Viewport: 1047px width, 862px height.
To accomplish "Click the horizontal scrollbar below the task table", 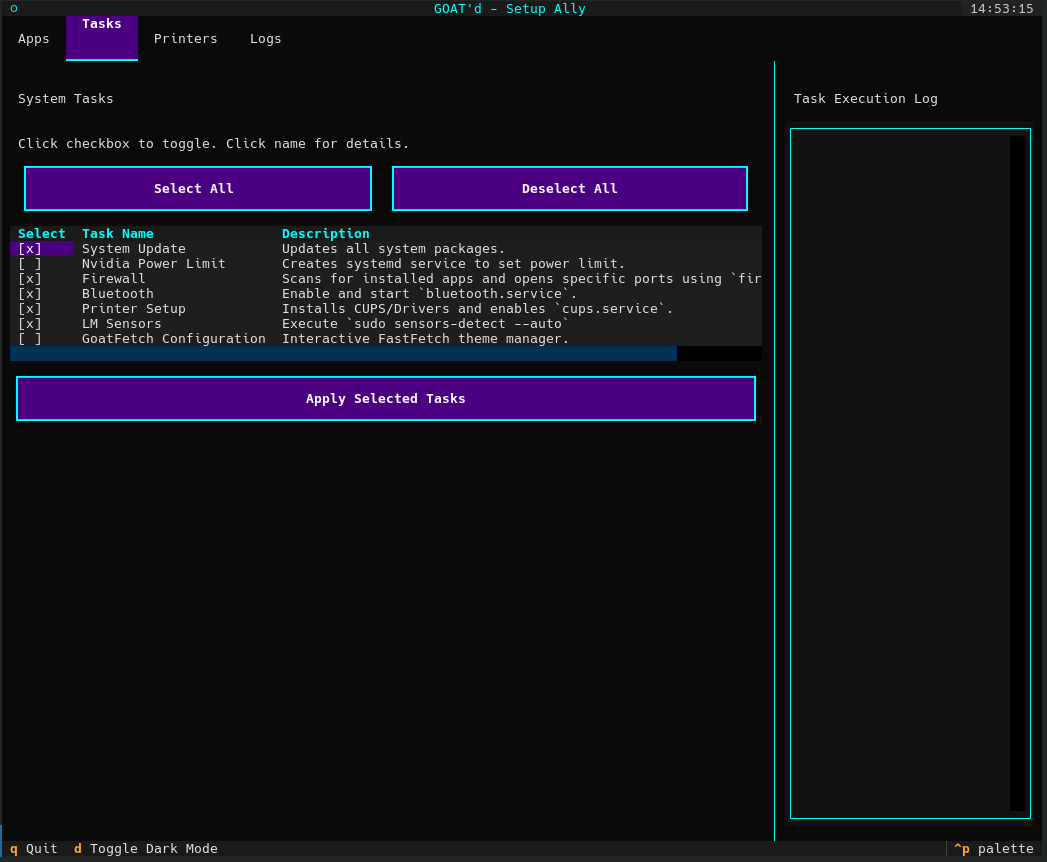I will [345, 353].
